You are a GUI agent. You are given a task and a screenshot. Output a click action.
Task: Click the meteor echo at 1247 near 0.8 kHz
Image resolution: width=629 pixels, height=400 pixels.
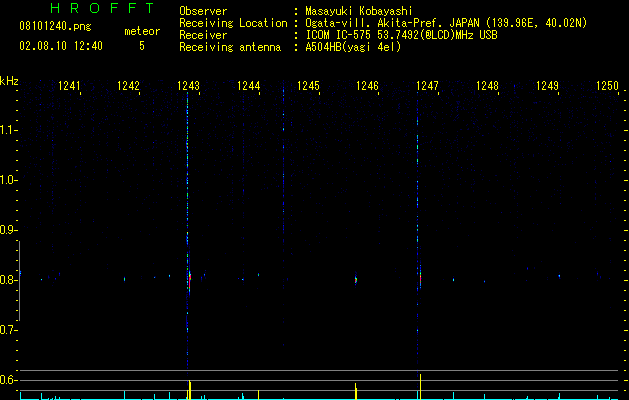420,278
